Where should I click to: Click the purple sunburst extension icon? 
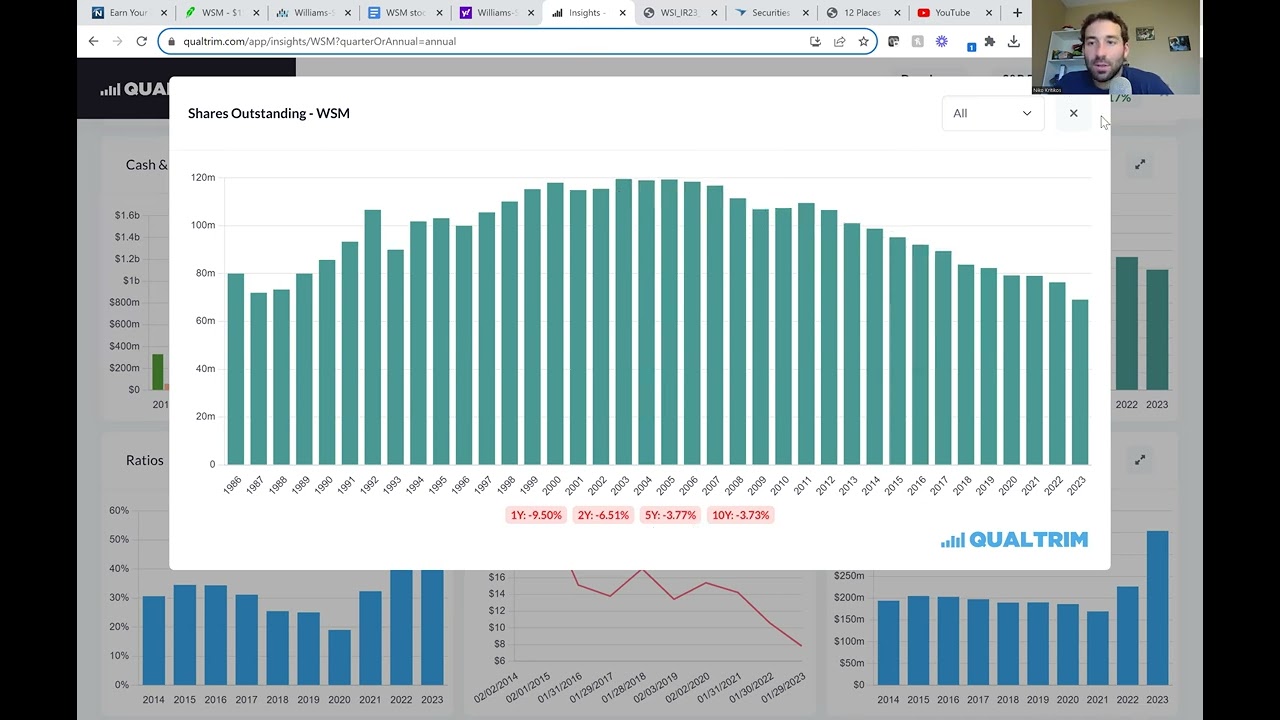click(x=941, y=41)
